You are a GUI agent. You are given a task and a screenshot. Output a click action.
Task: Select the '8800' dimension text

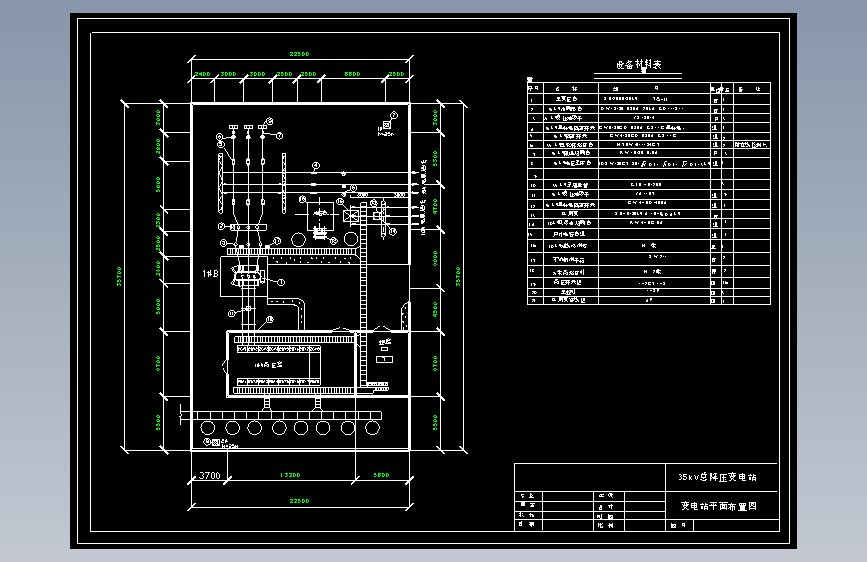click(x=352, y=74)
